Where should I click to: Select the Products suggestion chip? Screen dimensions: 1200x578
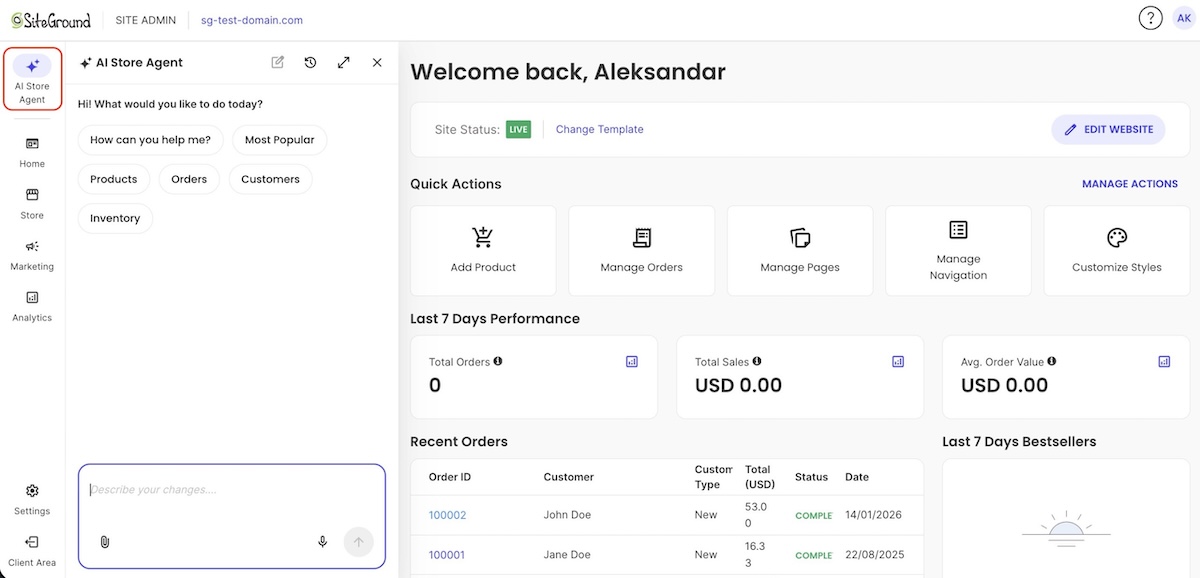(x=114, y=179)
